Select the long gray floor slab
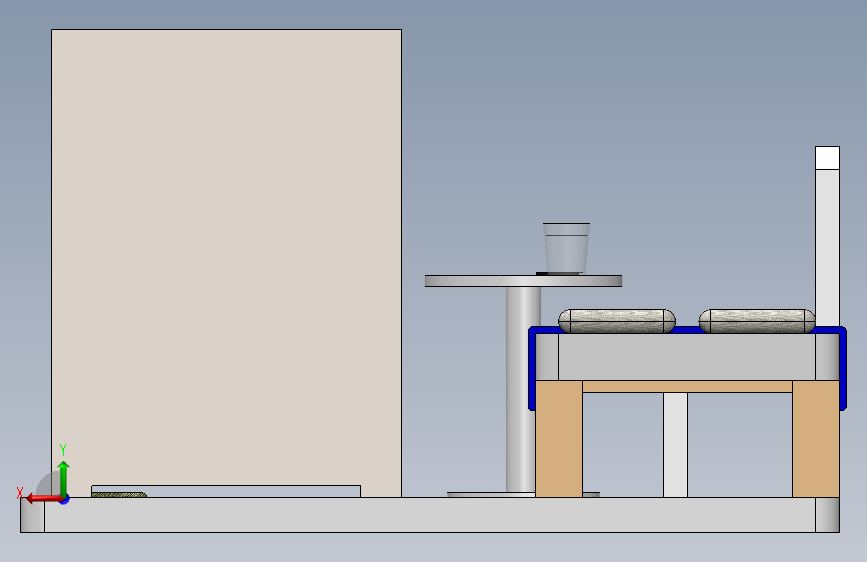Image resolution: width=867 pixels, height=562 pixels. (x=430, y=515)
